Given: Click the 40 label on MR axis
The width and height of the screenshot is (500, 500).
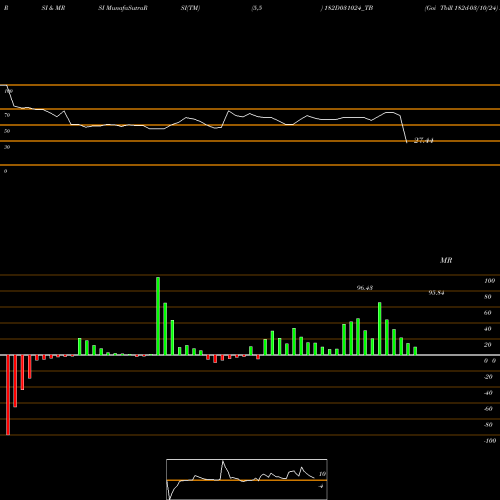Looking at the screenshot, I should 488,329.
